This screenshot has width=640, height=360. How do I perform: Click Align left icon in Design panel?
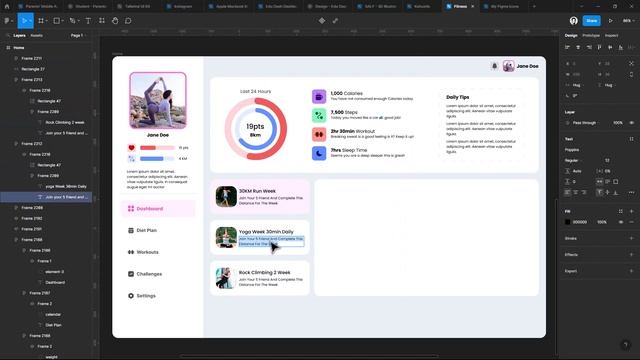(x=567, y=47)
